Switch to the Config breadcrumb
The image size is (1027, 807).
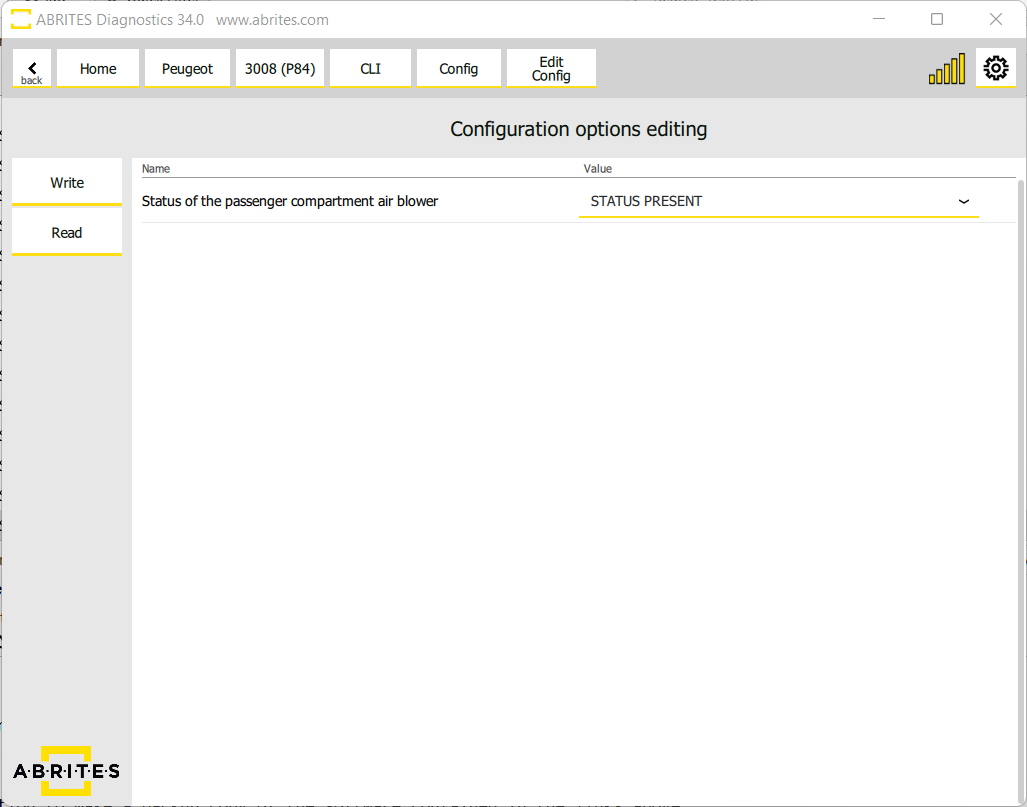coord(458,68)
